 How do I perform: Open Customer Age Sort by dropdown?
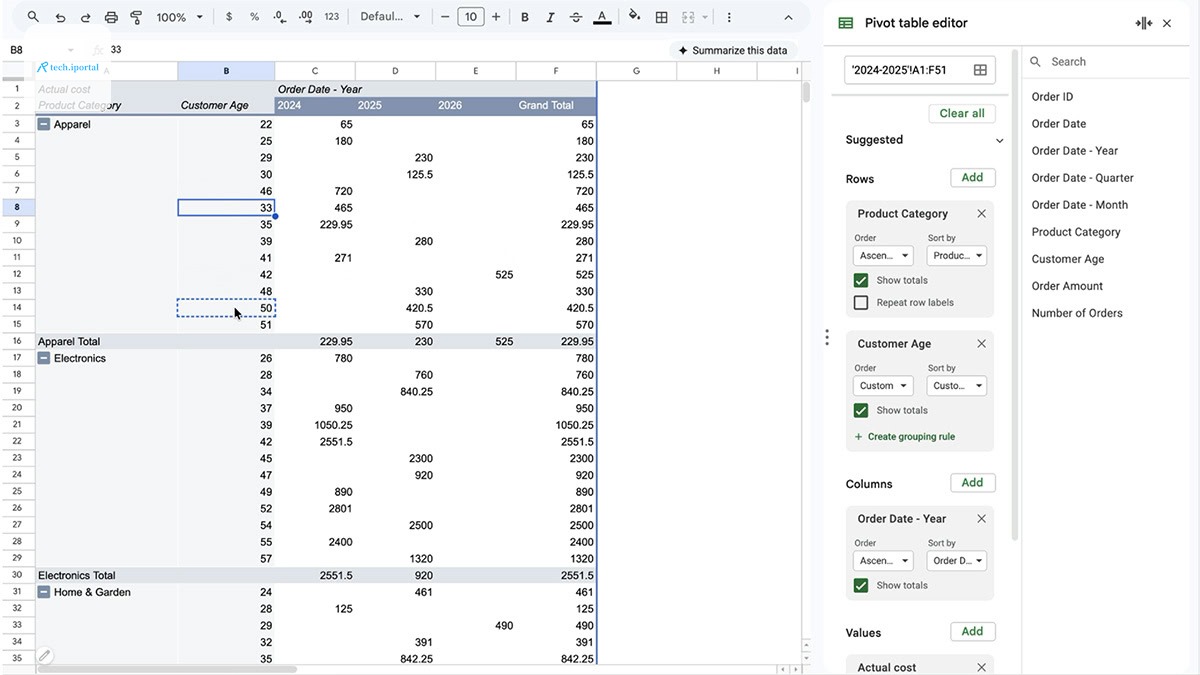[957, 385]
